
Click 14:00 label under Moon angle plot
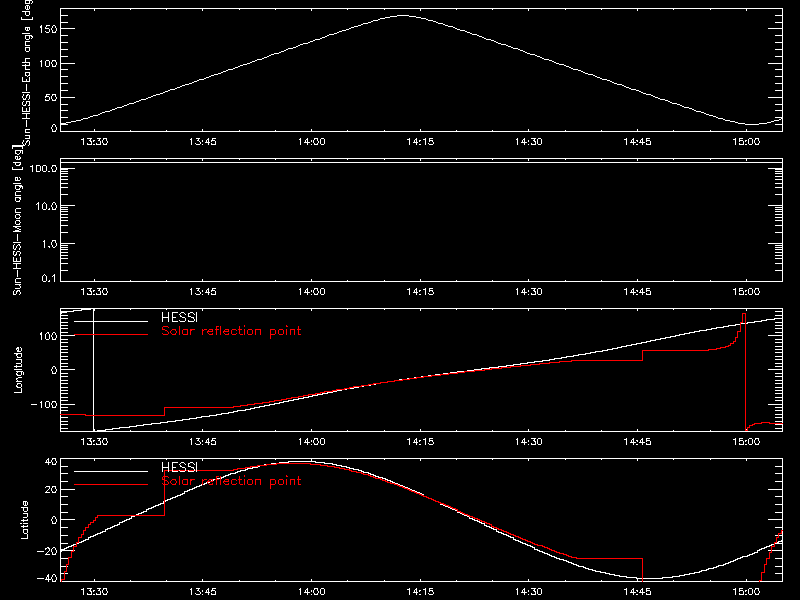click(x=312, y=292)
